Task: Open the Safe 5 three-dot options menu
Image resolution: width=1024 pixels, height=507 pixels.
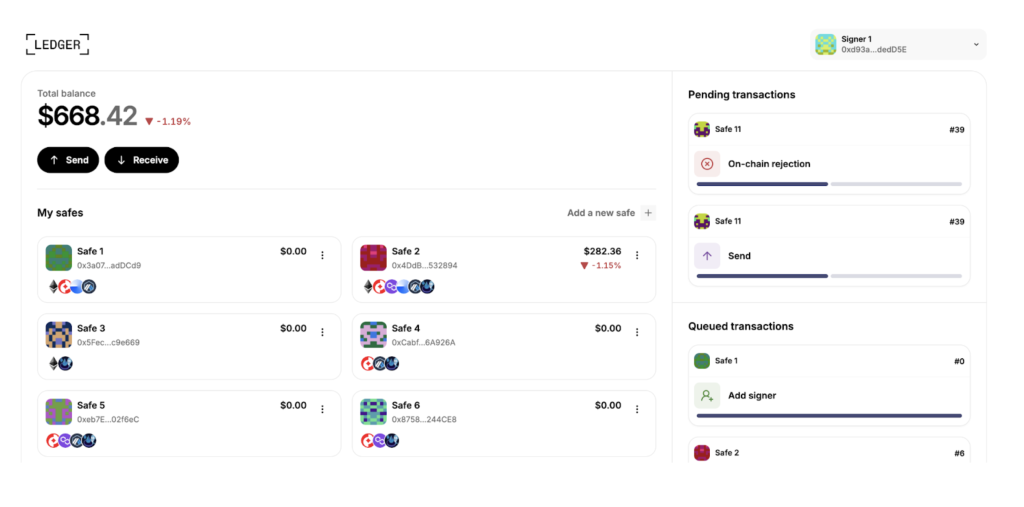Action: (322, 409)
